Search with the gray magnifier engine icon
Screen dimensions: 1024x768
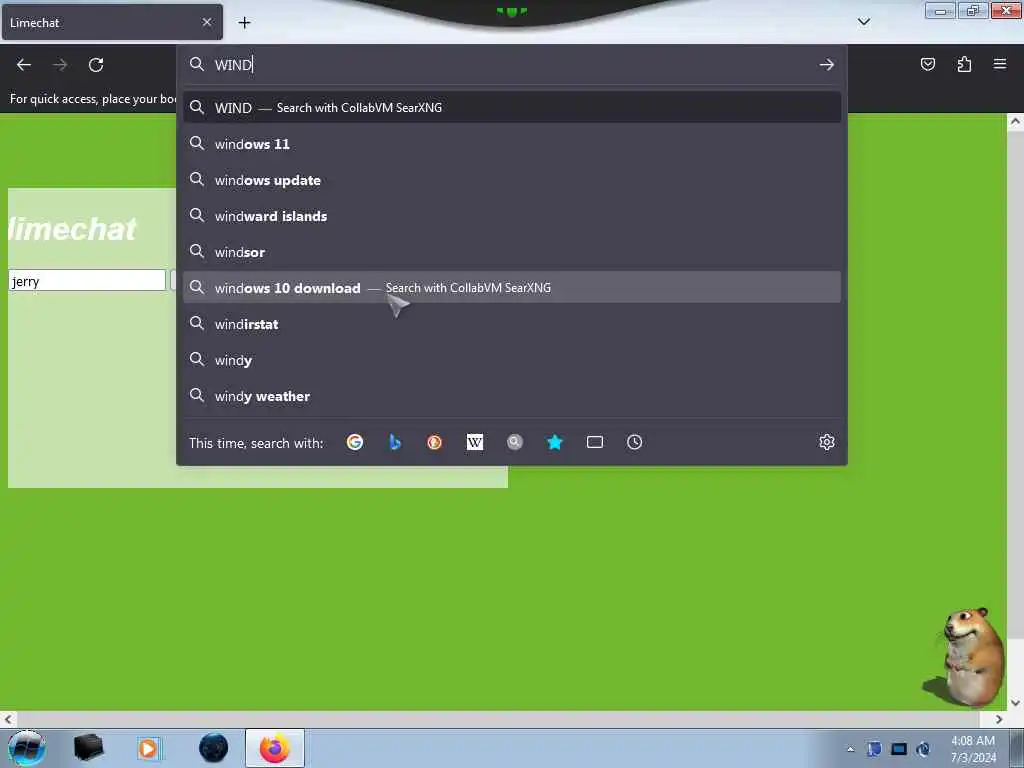[x=515, y=442]
